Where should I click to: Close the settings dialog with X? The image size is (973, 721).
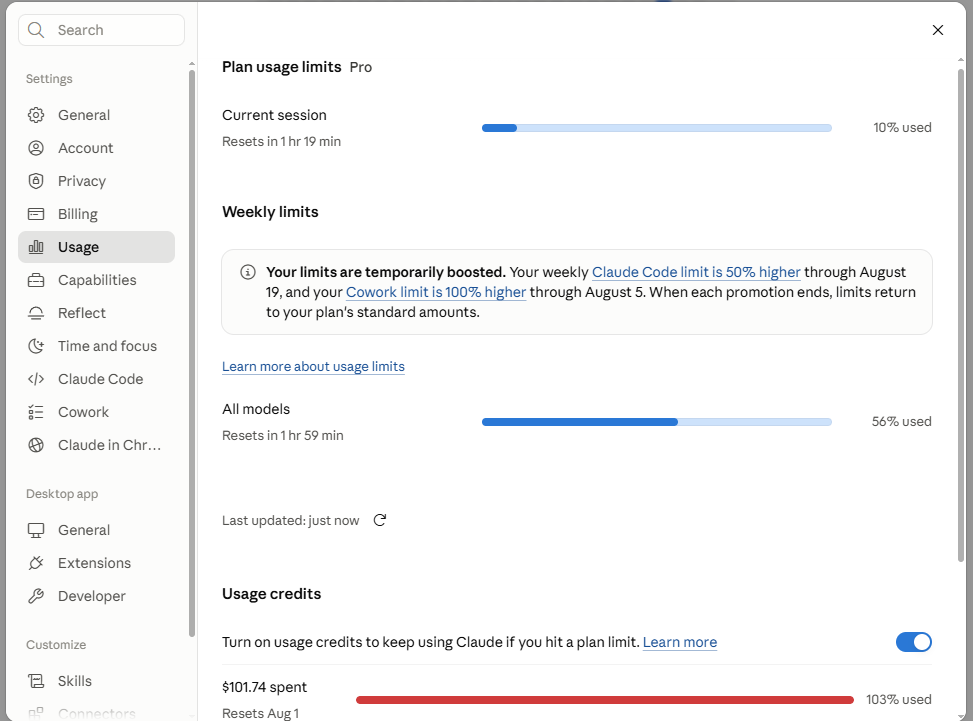coord(938,30)
